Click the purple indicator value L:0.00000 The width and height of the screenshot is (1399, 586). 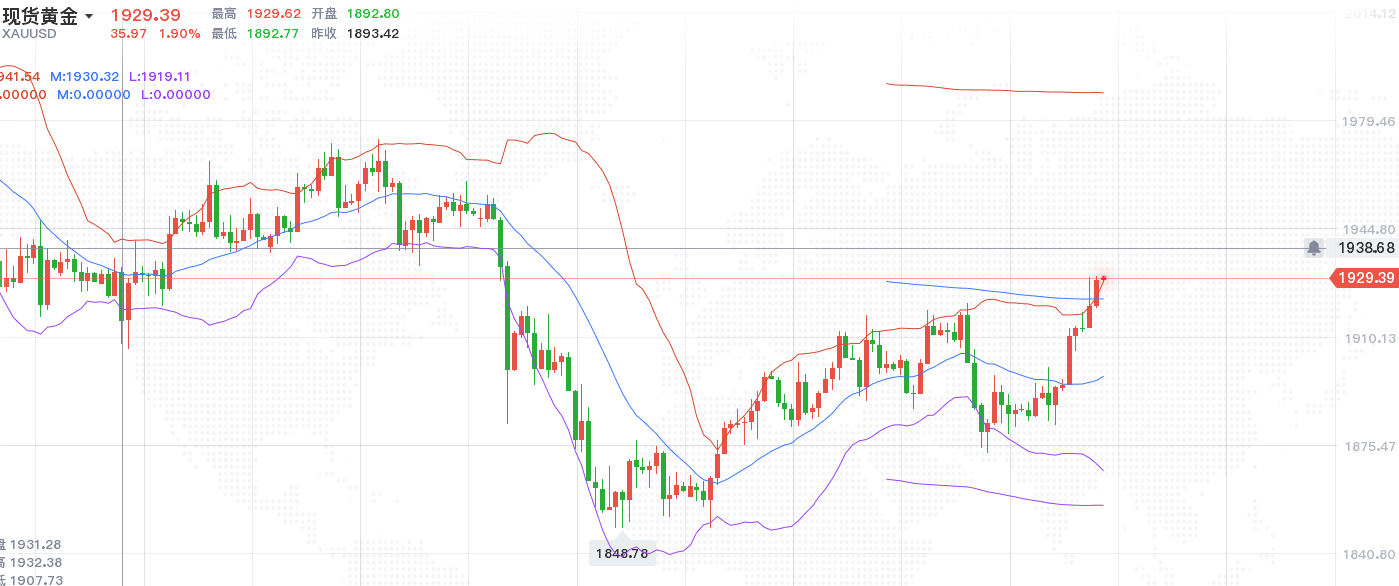click(175, 95)
